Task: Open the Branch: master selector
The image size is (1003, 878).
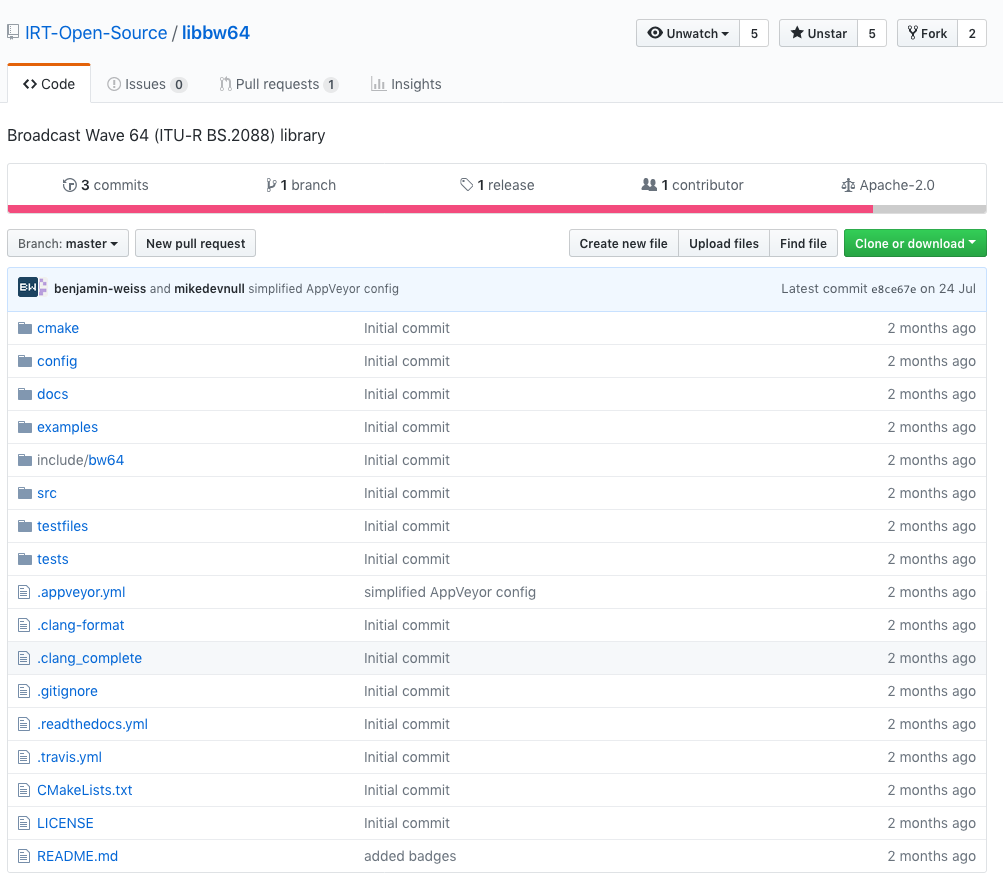Action: point(68,244)
